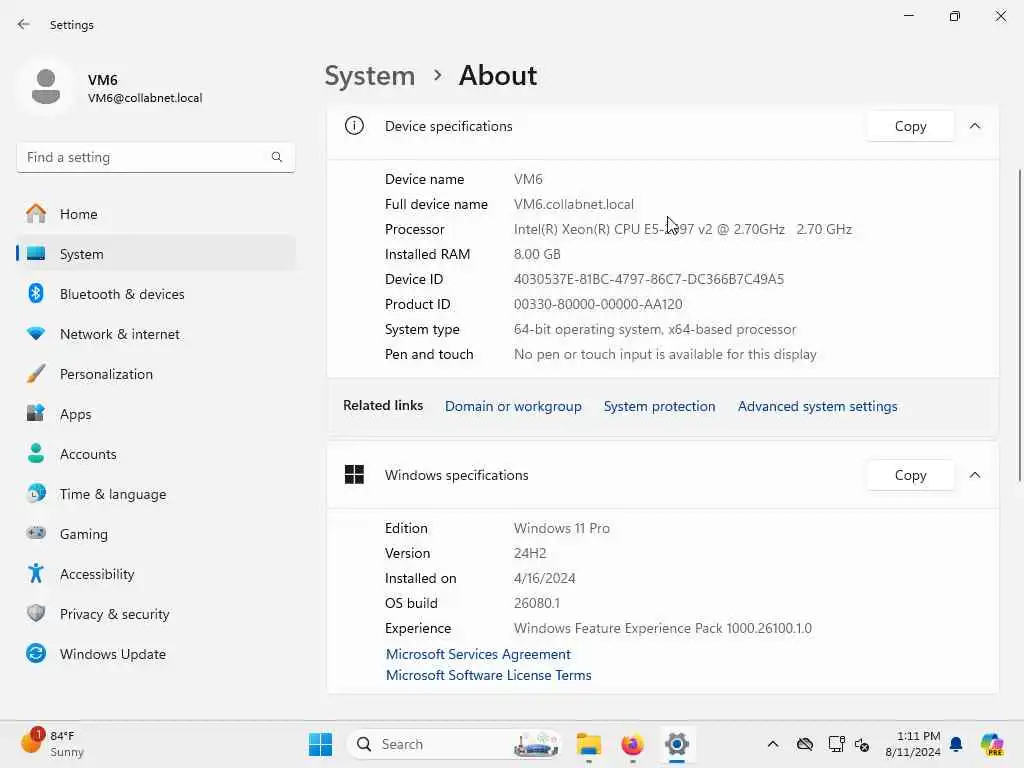This screenshot has width=1024, height=768.
Task: Collapse the Windows specifications section
Action: tap(975, 475)
